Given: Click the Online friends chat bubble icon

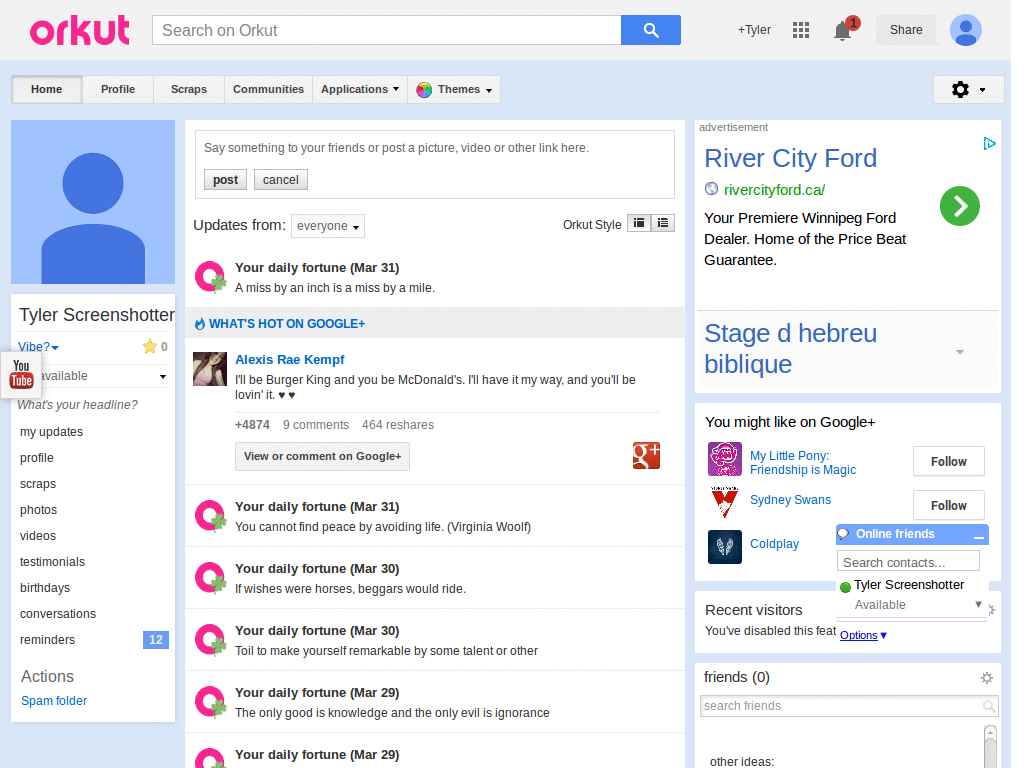Looking at the screenshot, I should (844, 534).
